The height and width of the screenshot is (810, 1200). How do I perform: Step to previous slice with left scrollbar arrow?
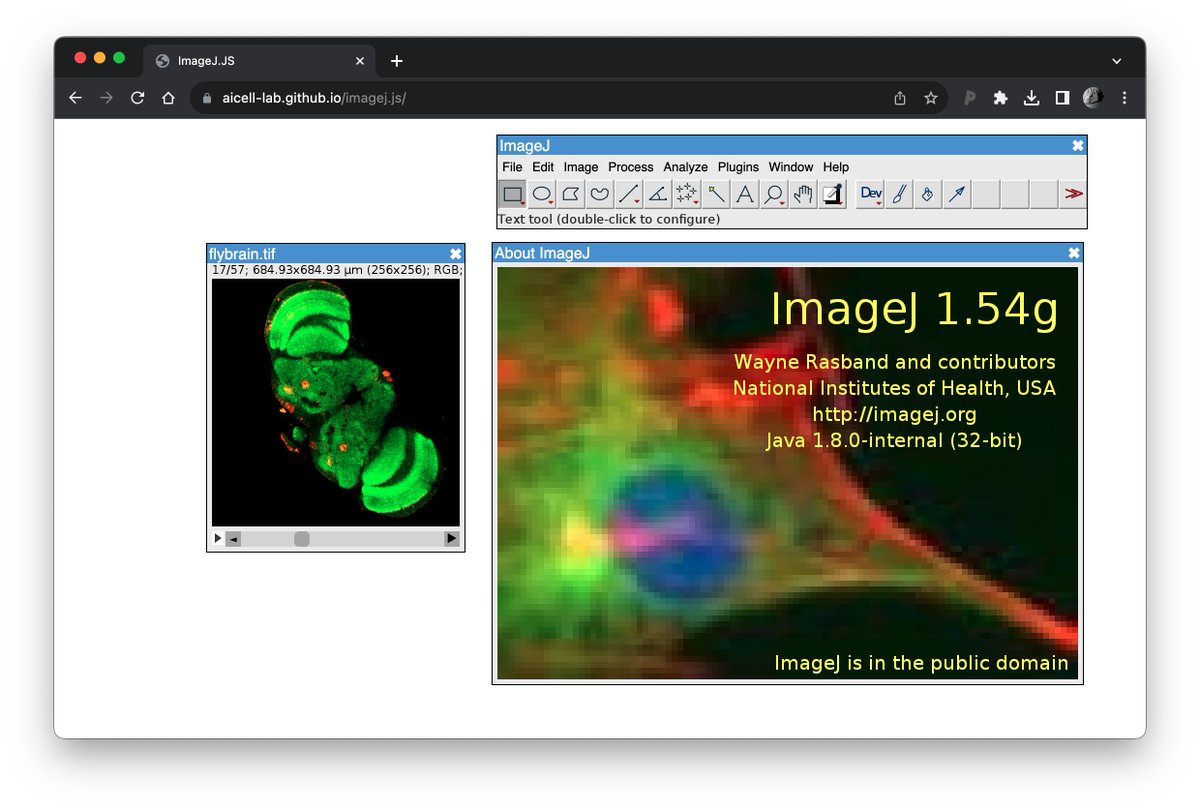[233, 539]
